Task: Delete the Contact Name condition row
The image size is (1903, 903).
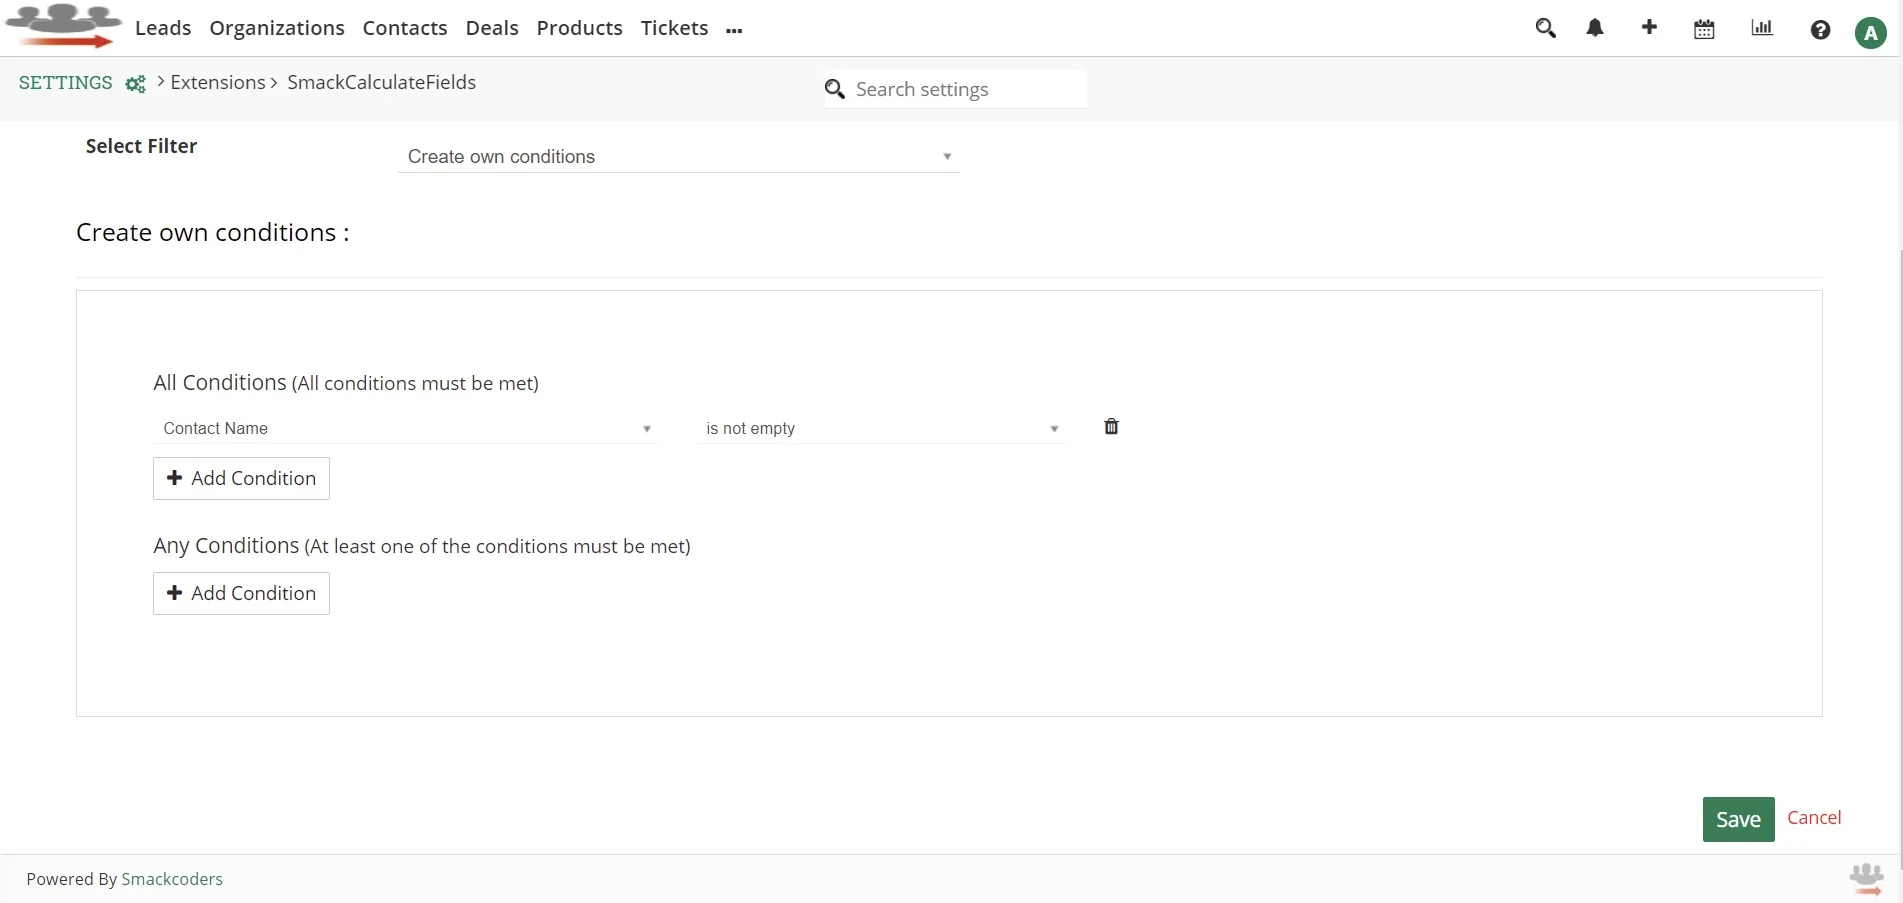Action: (x=1110, y=426)
